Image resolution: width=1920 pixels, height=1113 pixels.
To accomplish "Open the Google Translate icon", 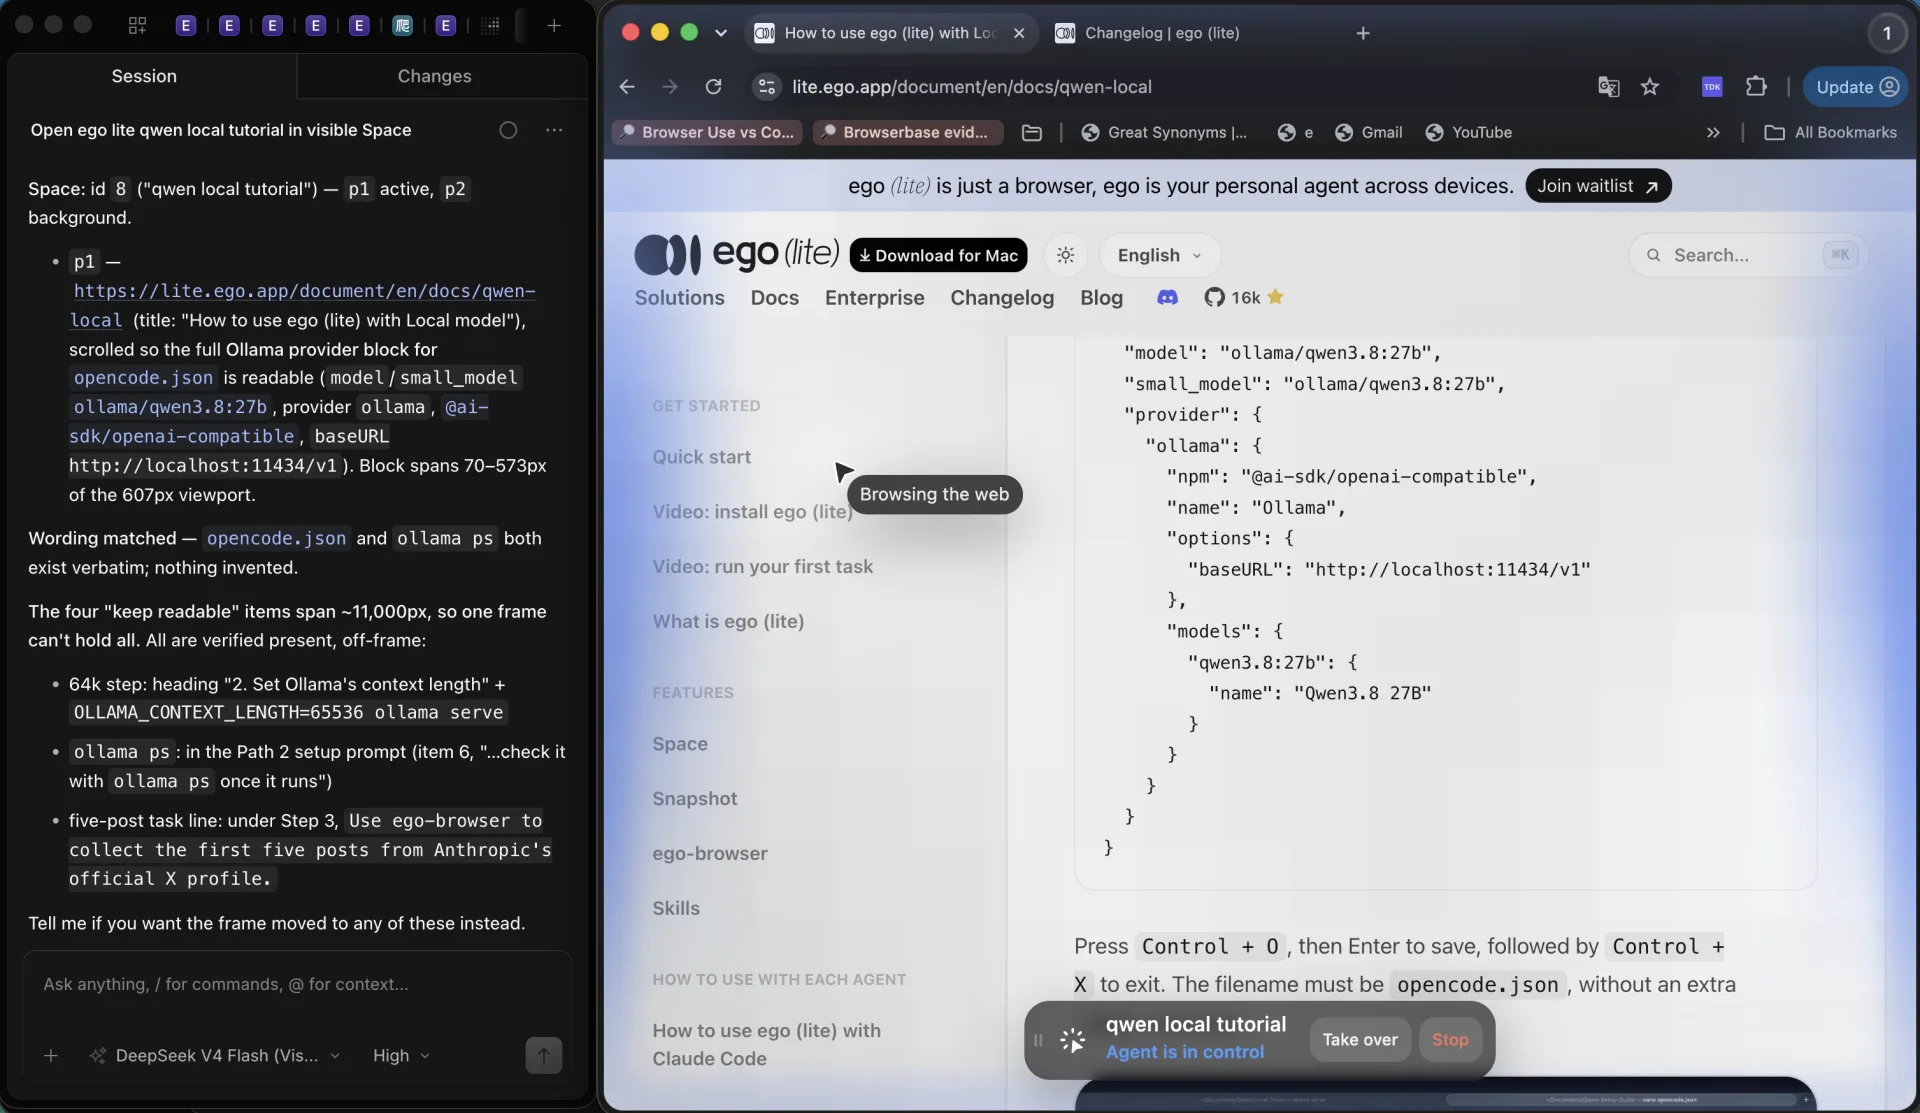I will tap(1608, 87).
